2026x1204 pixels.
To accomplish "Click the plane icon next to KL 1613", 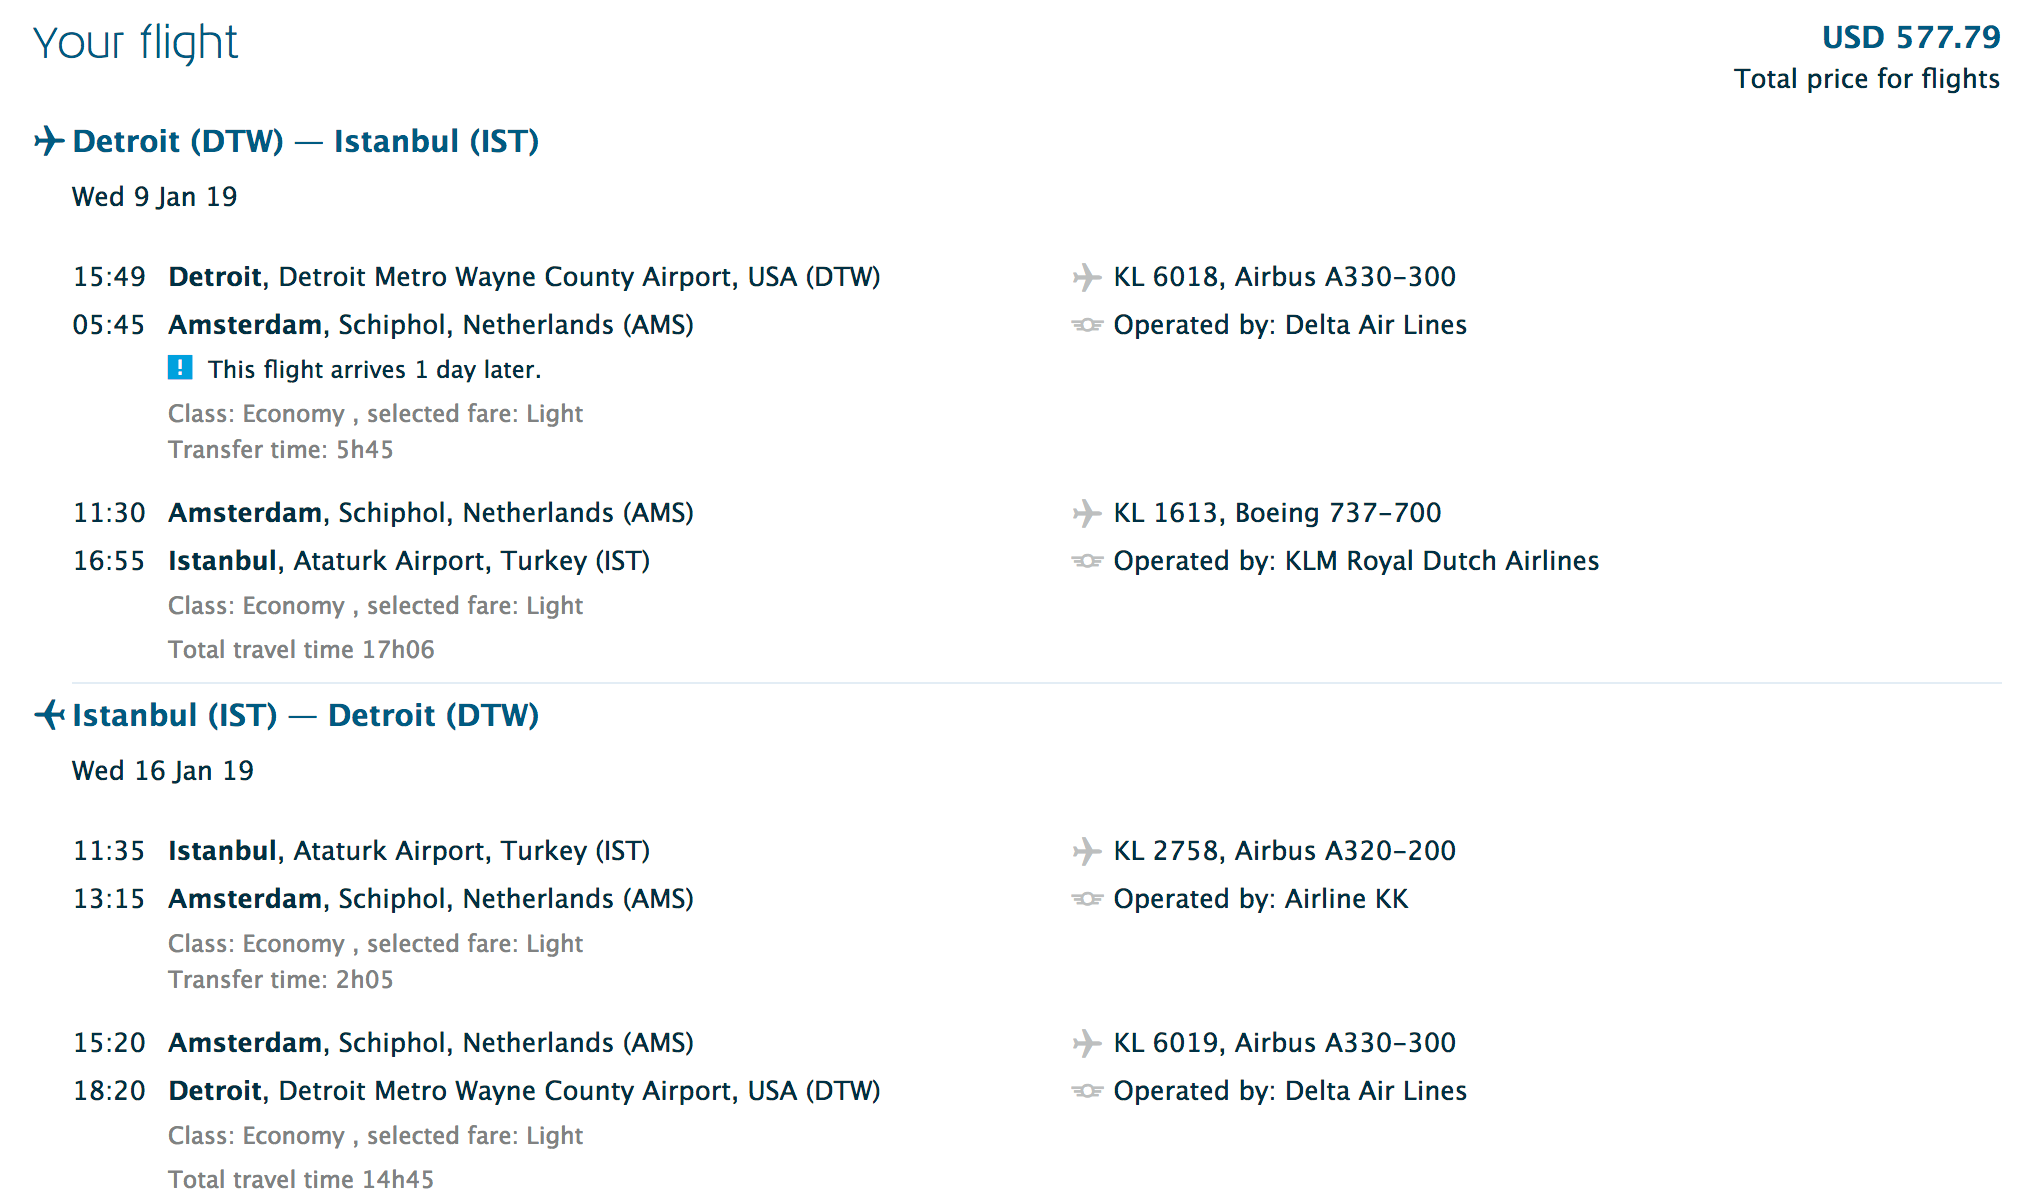I will tap(1087, 513).
